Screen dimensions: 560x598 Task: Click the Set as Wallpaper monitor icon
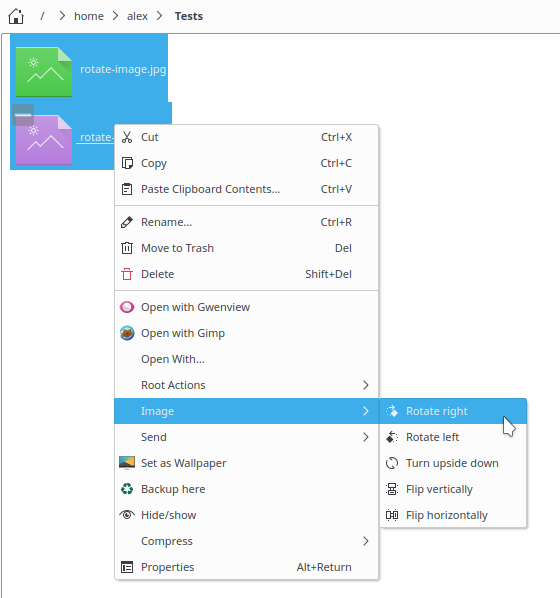[x=127, y=463]
